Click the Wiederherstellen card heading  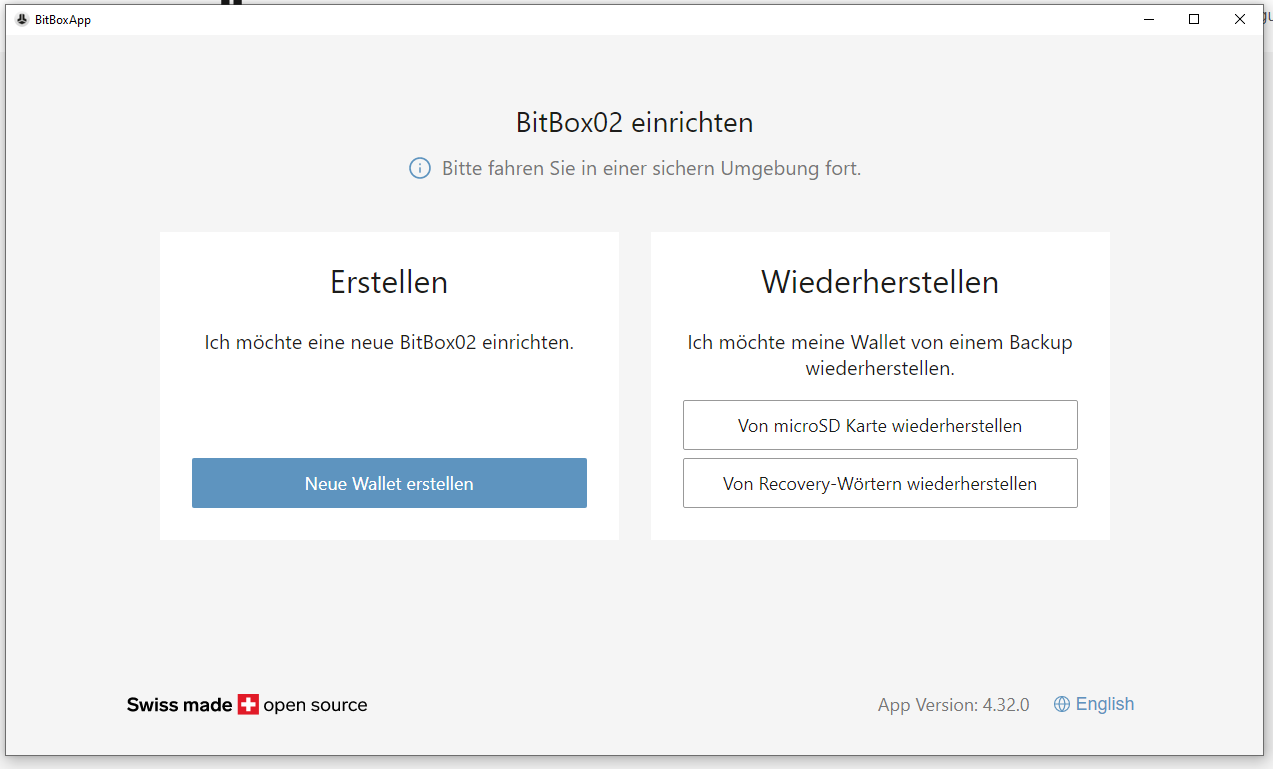pos(880,282)
